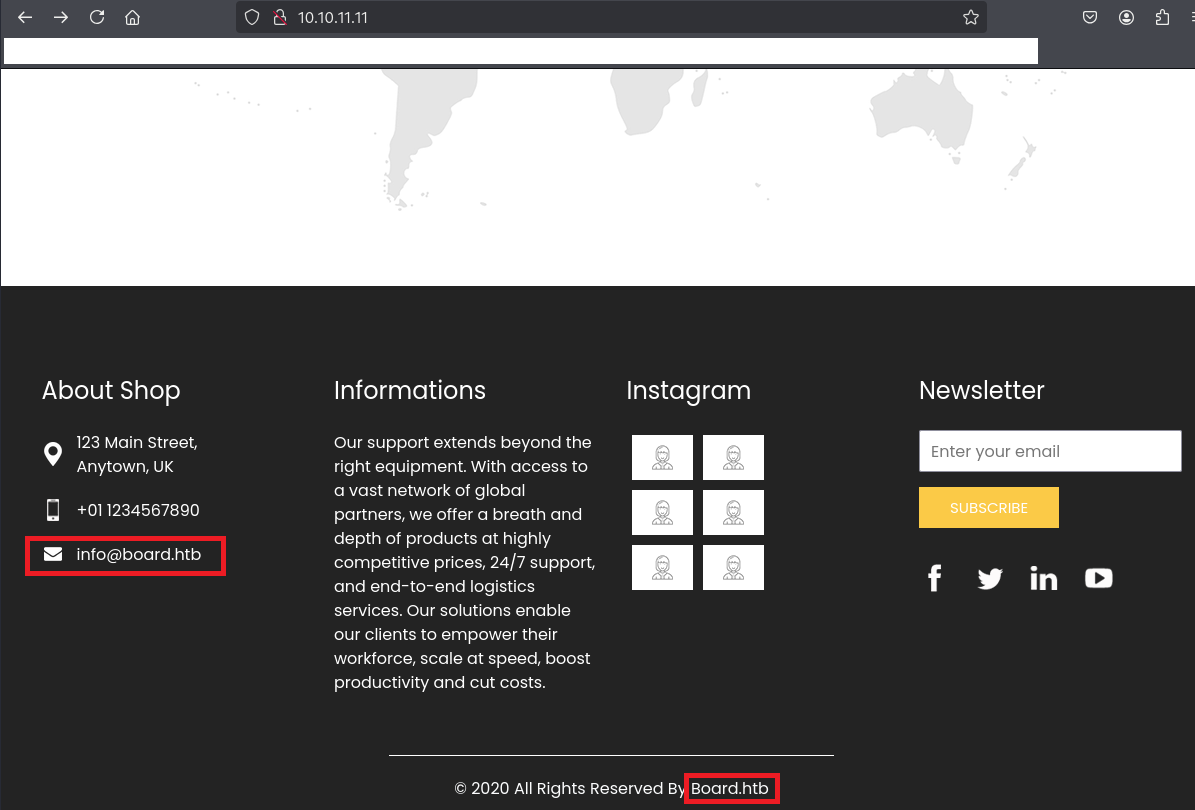Click the address bar showing 10.10.11.11
This screenshot has height=810, width=1195.
(x=600, y=17)
